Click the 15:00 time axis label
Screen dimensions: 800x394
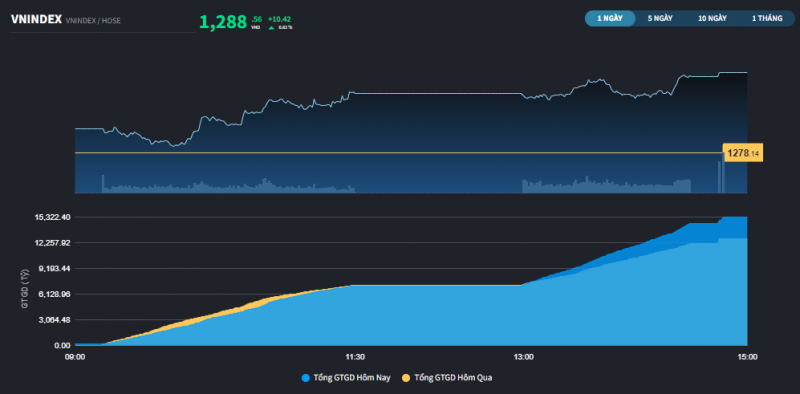pos(747,357)
